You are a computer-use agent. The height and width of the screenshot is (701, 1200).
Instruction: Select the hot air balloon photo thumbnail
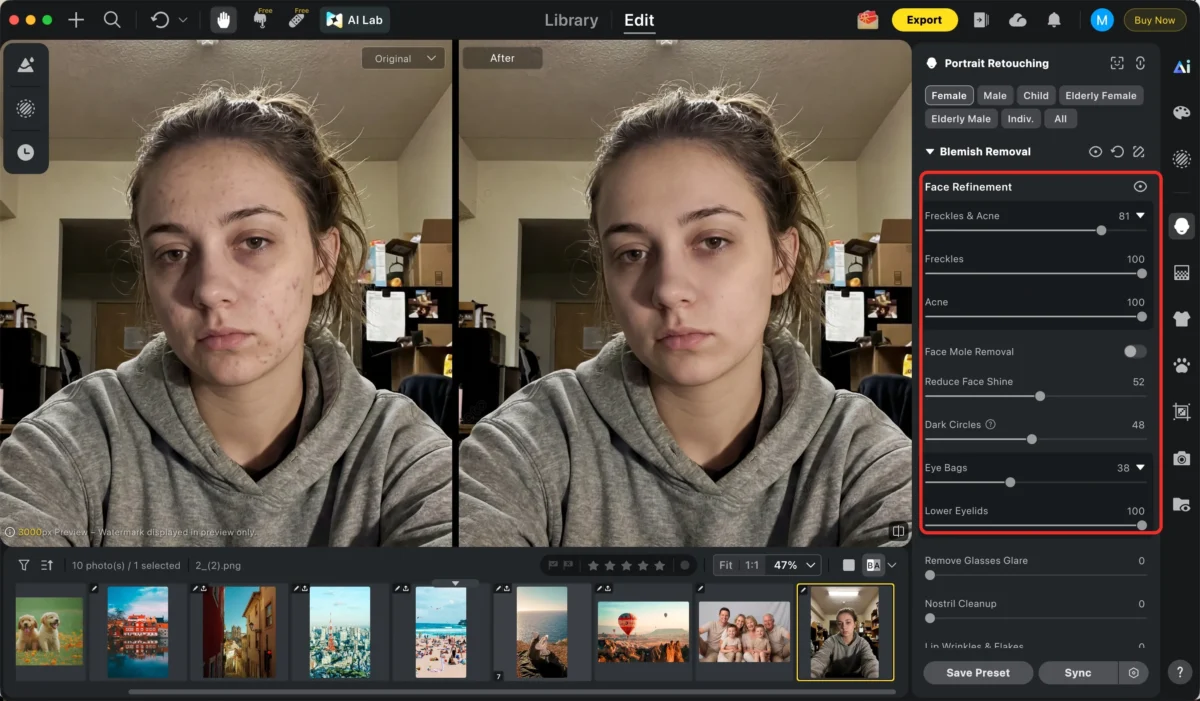(643, 632)
